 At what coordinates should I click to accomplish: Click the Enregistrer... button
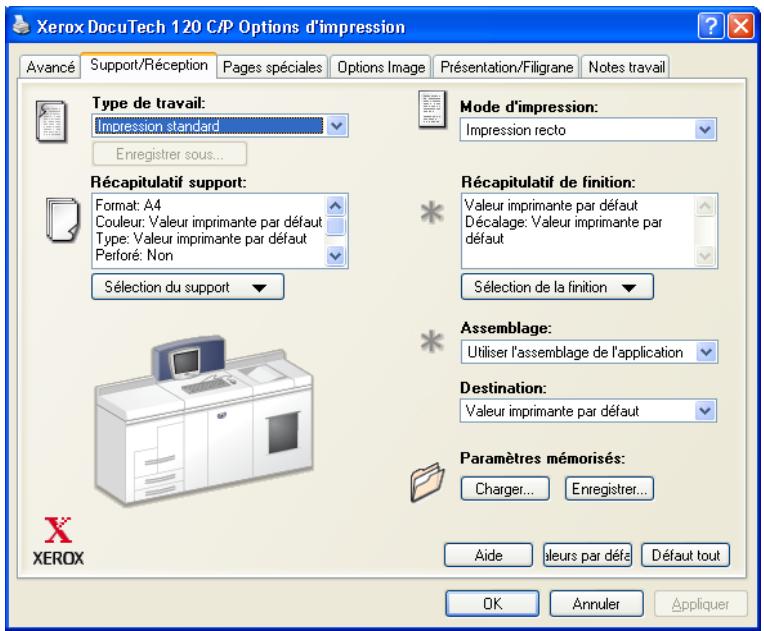[609, 489]
